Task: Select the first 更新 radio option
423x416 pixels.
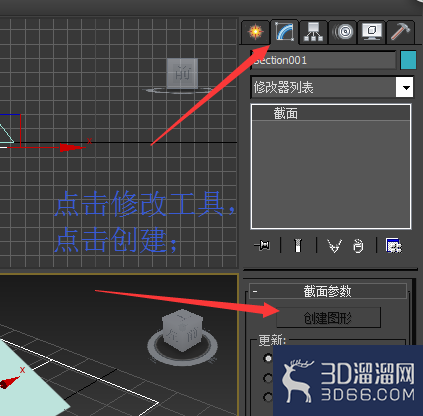Action: click(x=268, y=358)
